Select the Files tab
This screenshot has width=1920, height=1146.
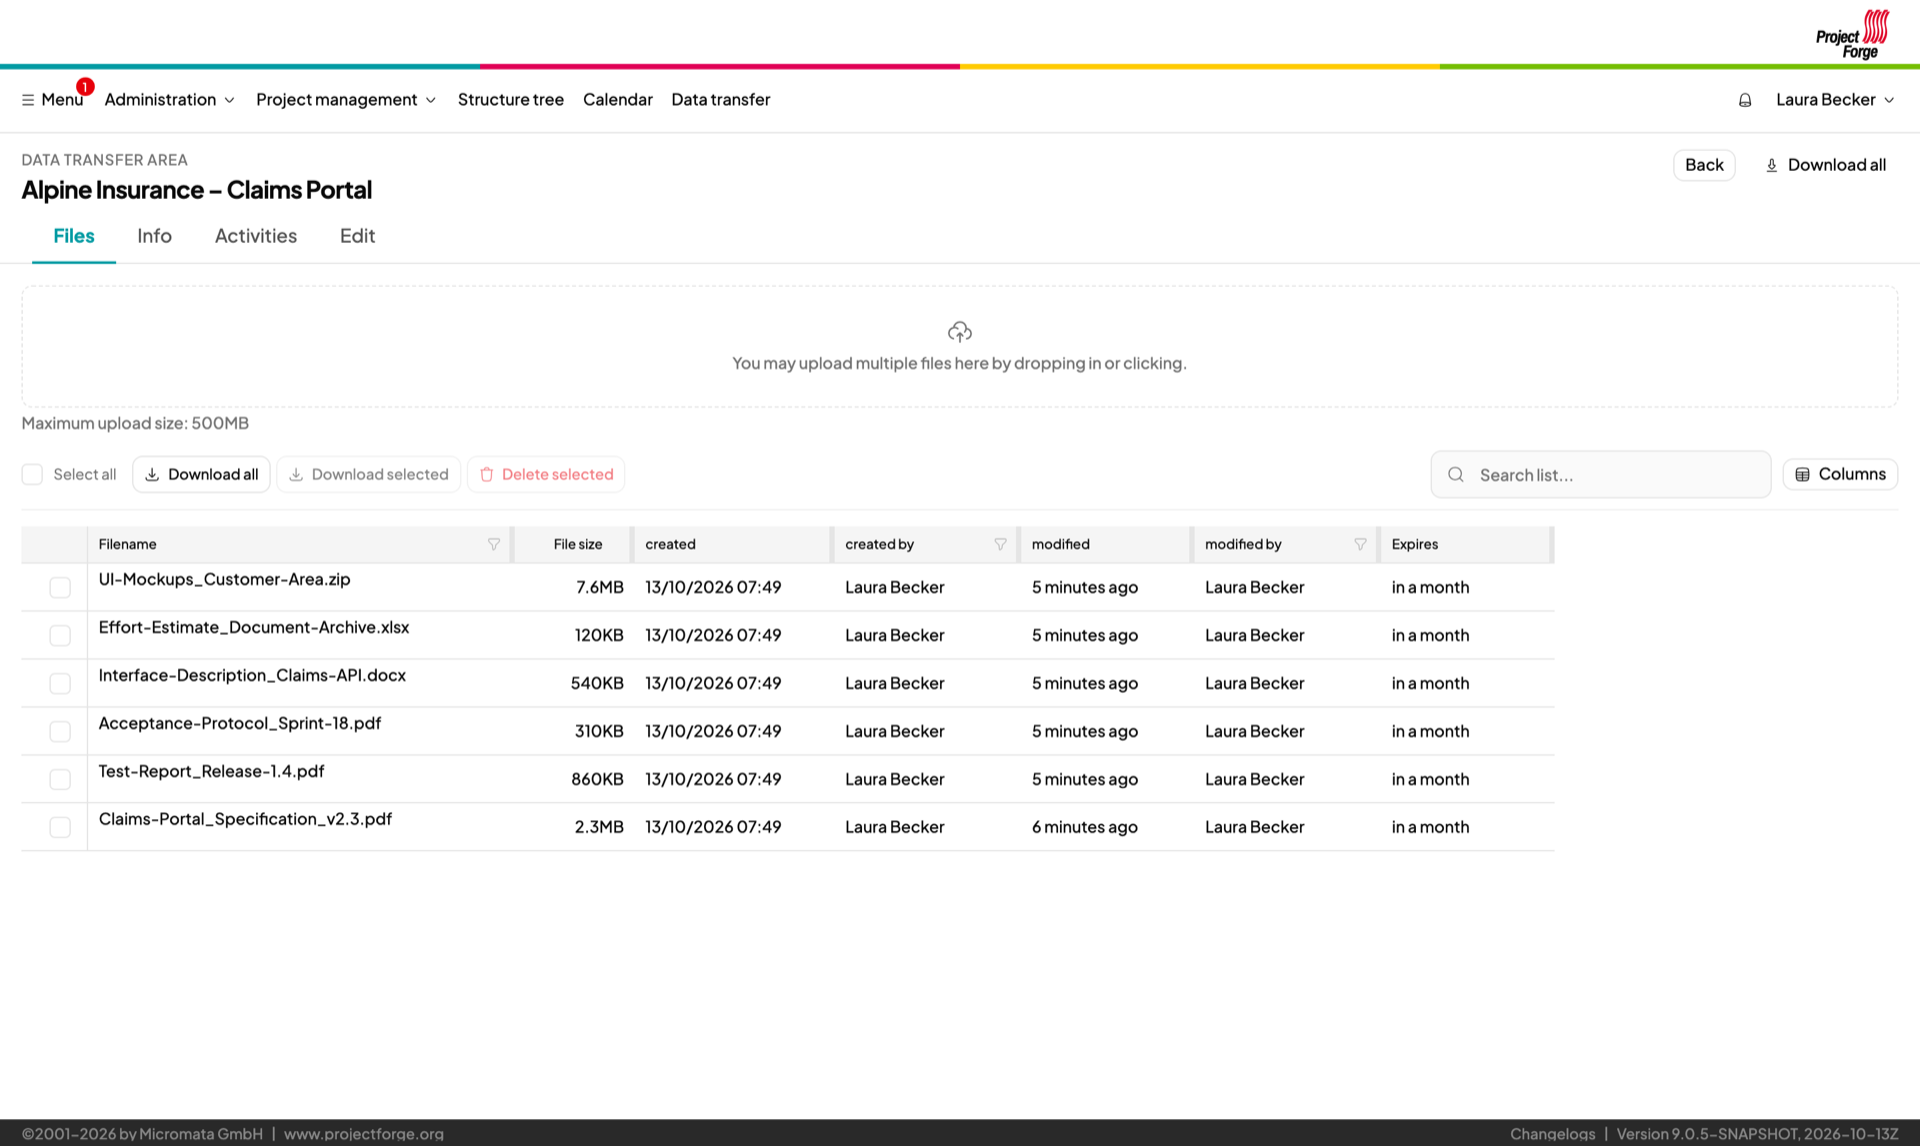[x=74, y=236]
